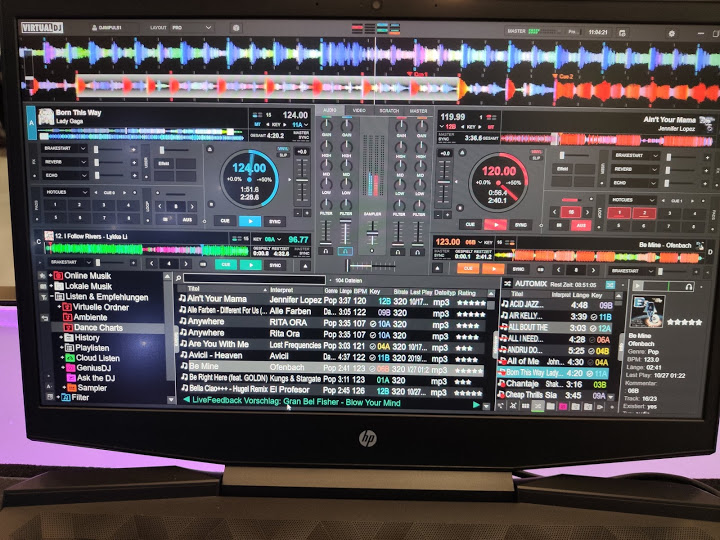Pitch plus button on deck B
Image resolution: width=720 pixels, height=540 pixels.
(x=447, y=215)
